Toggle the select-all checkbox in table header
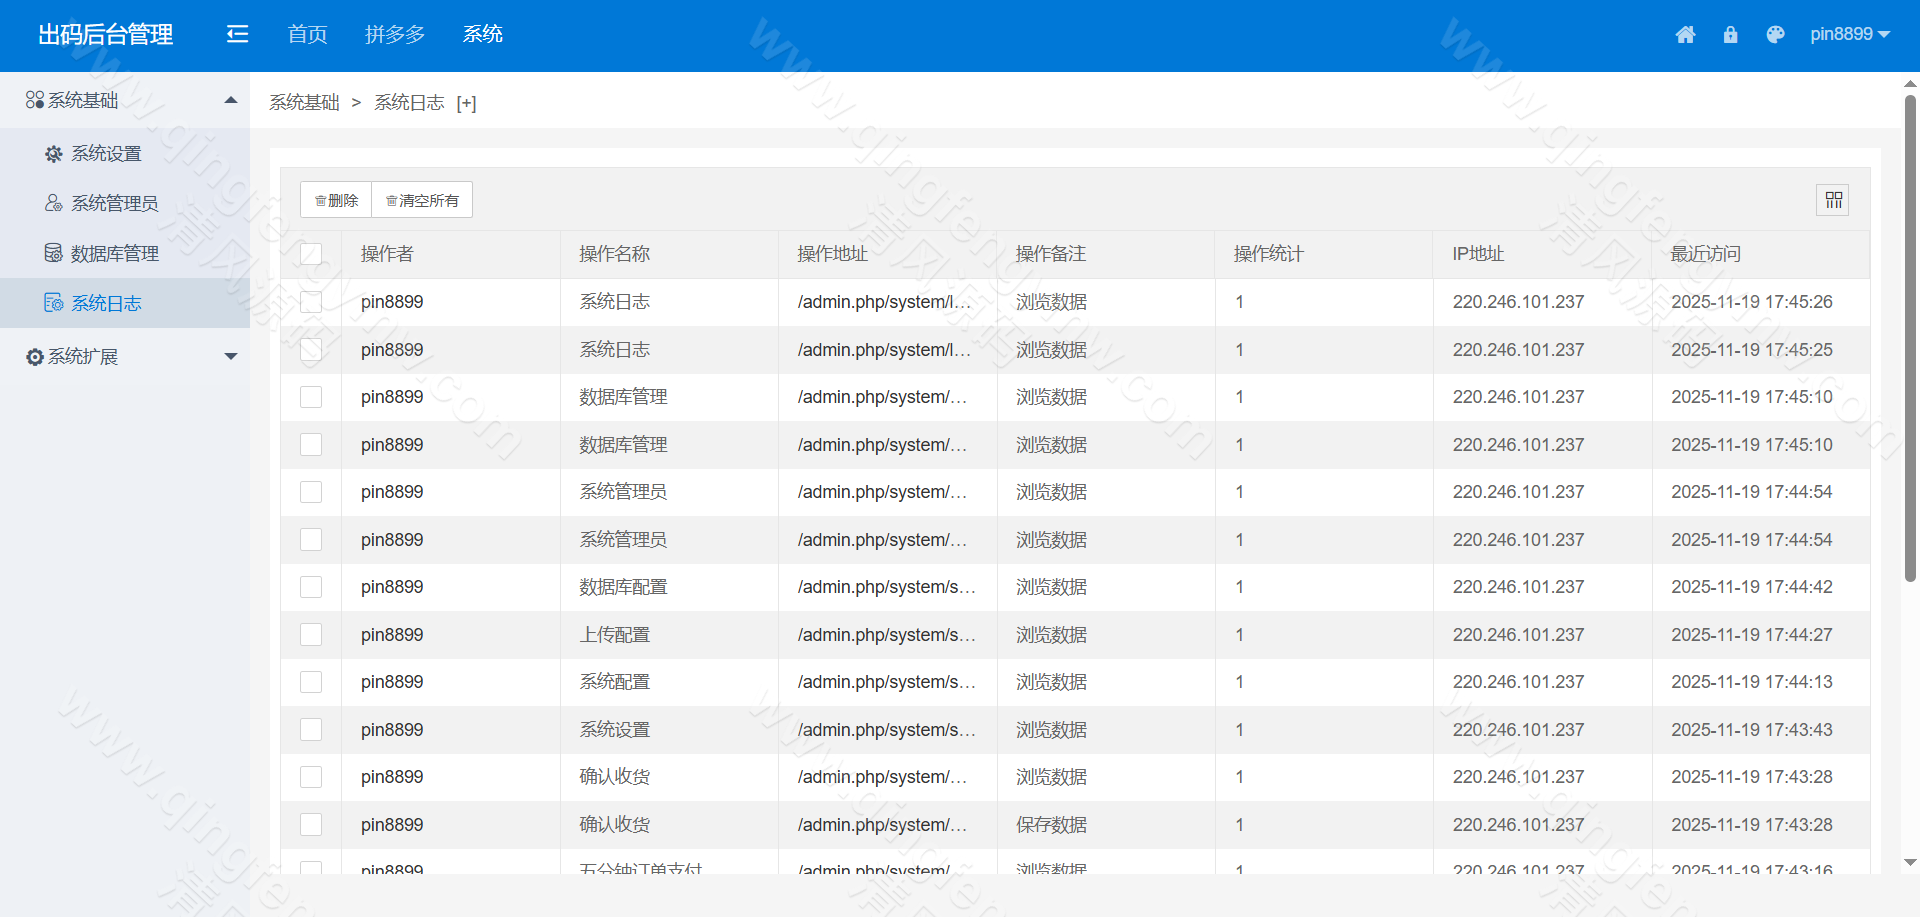1920x917 pixels. click(311, 254)
